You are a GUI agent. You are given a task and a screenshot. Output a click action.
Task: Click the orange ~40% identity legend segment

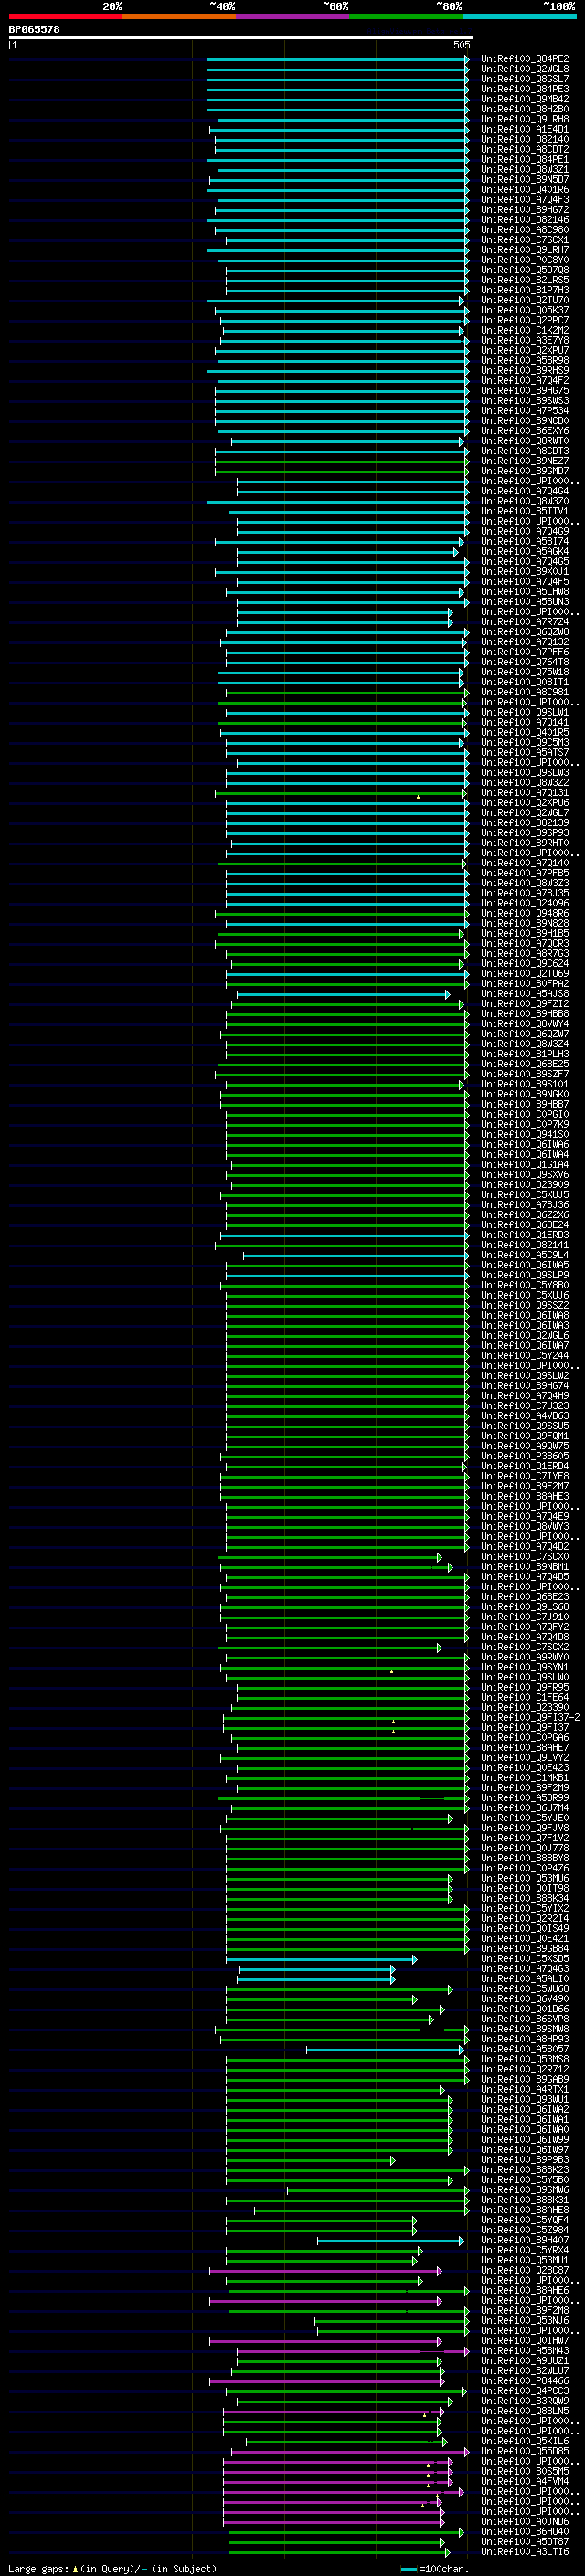pyautogui.click(x=179, y=16)
